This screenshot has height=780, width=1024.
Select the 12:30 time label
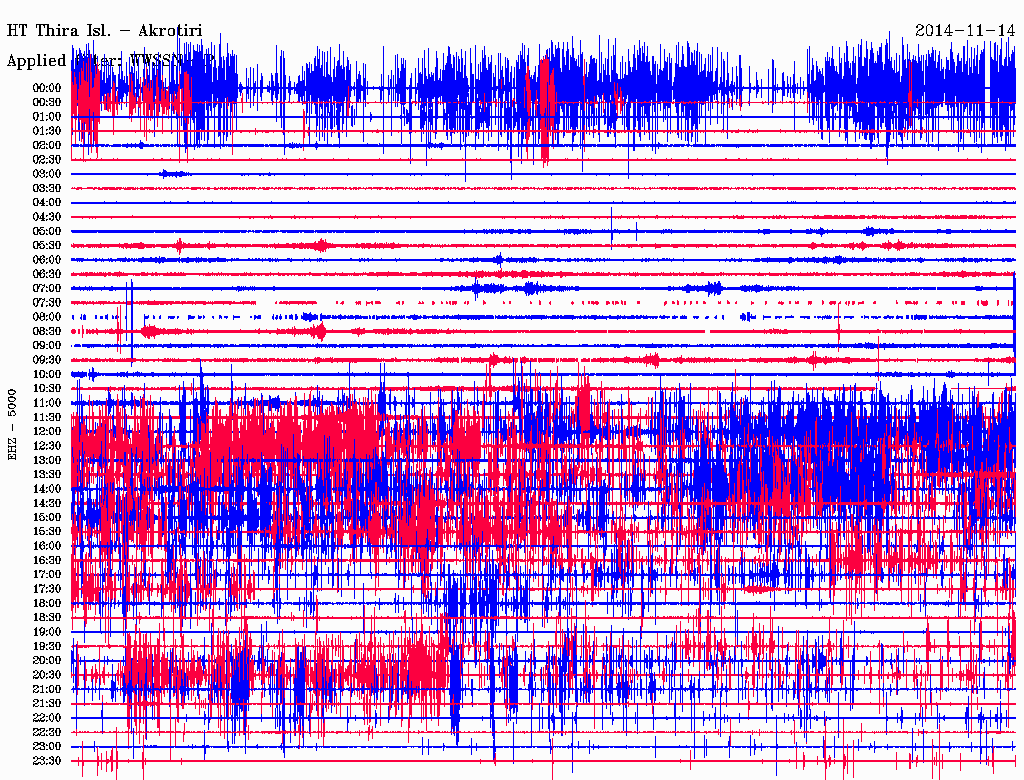coord(46,446)
